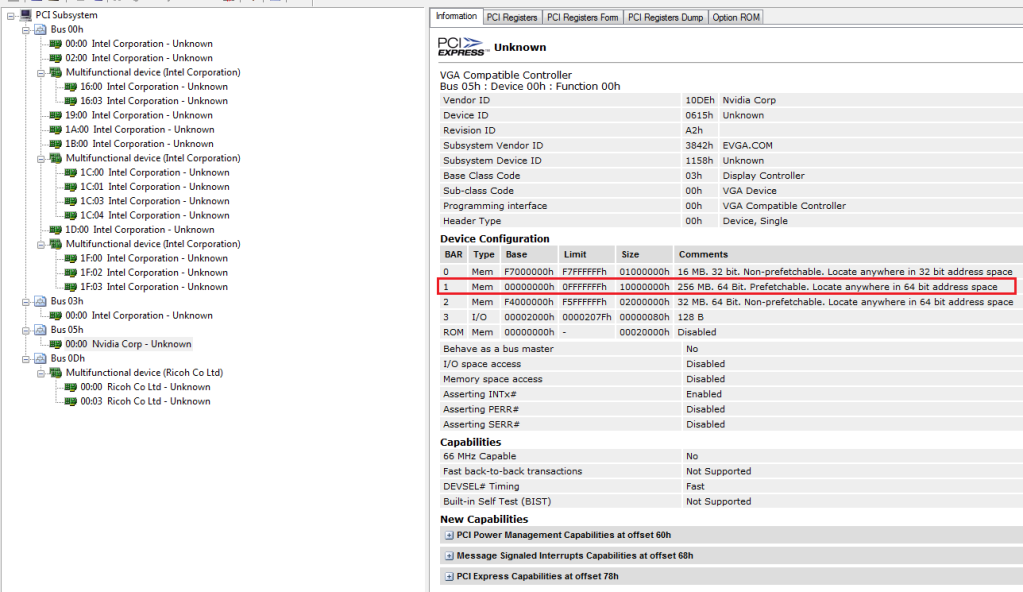Select 19:00 Intel Corporation - Unknown
Image resolution: width=1023 pixels, height=592 pixels.
(139, 116)
